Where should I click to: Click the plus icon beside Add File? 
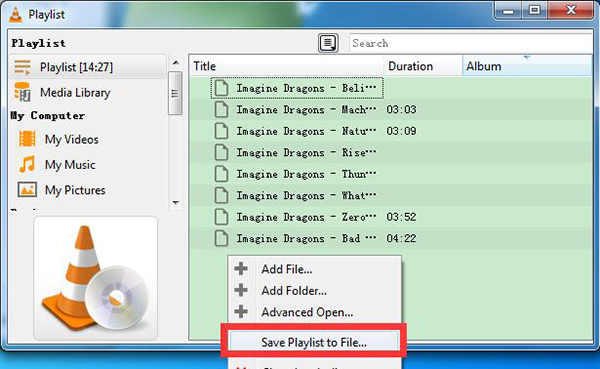click(x=241, y=269)
